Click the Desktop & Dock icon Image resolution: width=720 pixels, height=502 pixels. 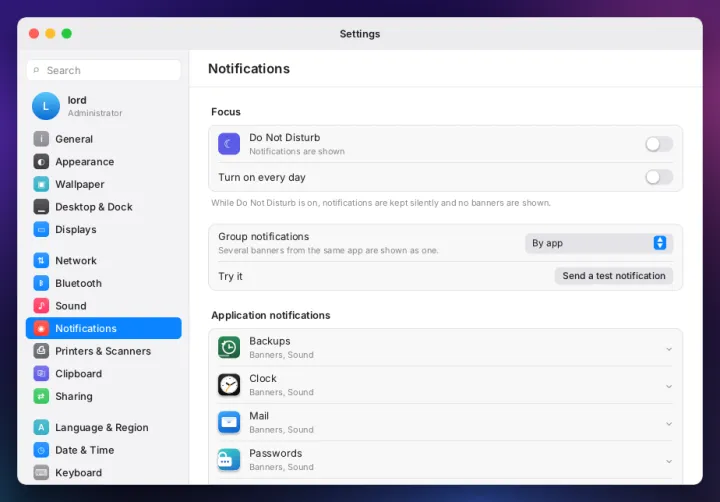[41, 207]
